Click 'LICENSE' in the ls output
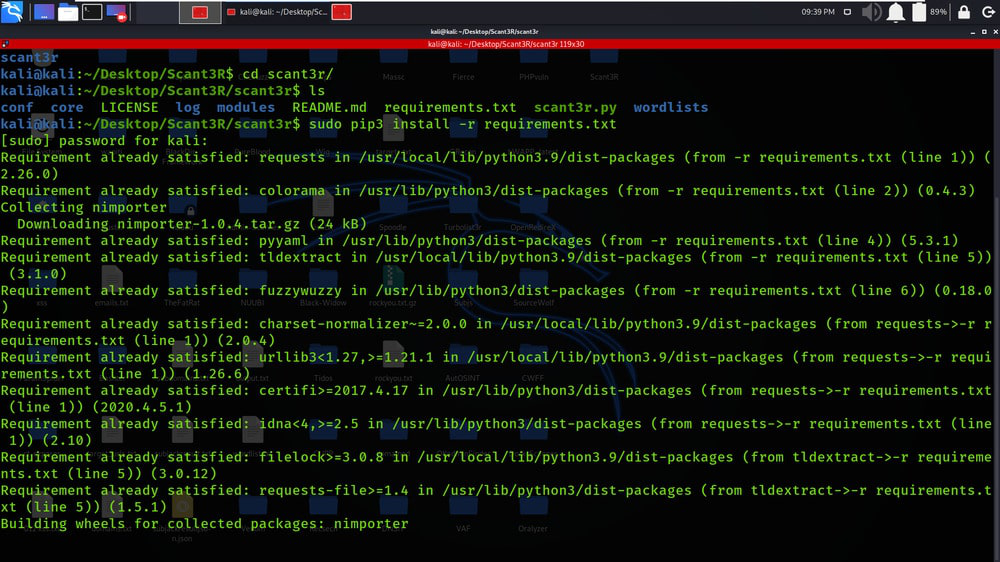This screenshot has height=562, width=1000. 129,107
